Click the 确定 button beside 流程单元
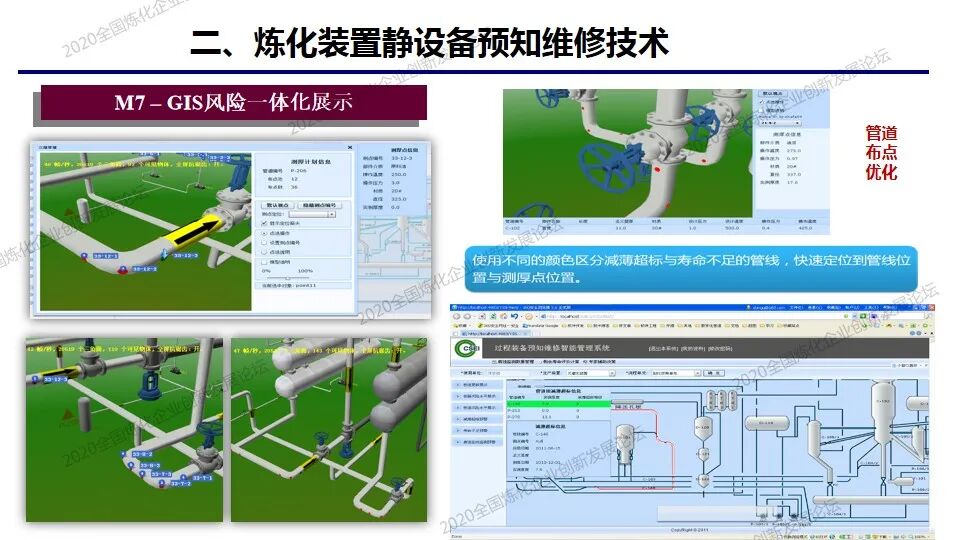Screen dimensions: 960x540 (x=714, y=373)
